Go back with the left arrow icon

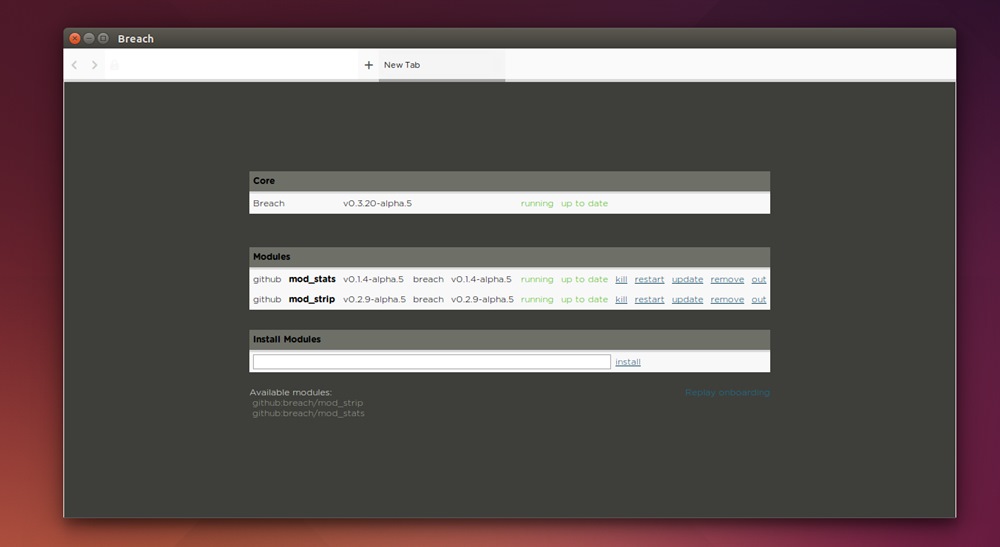[x=75, y=65]
